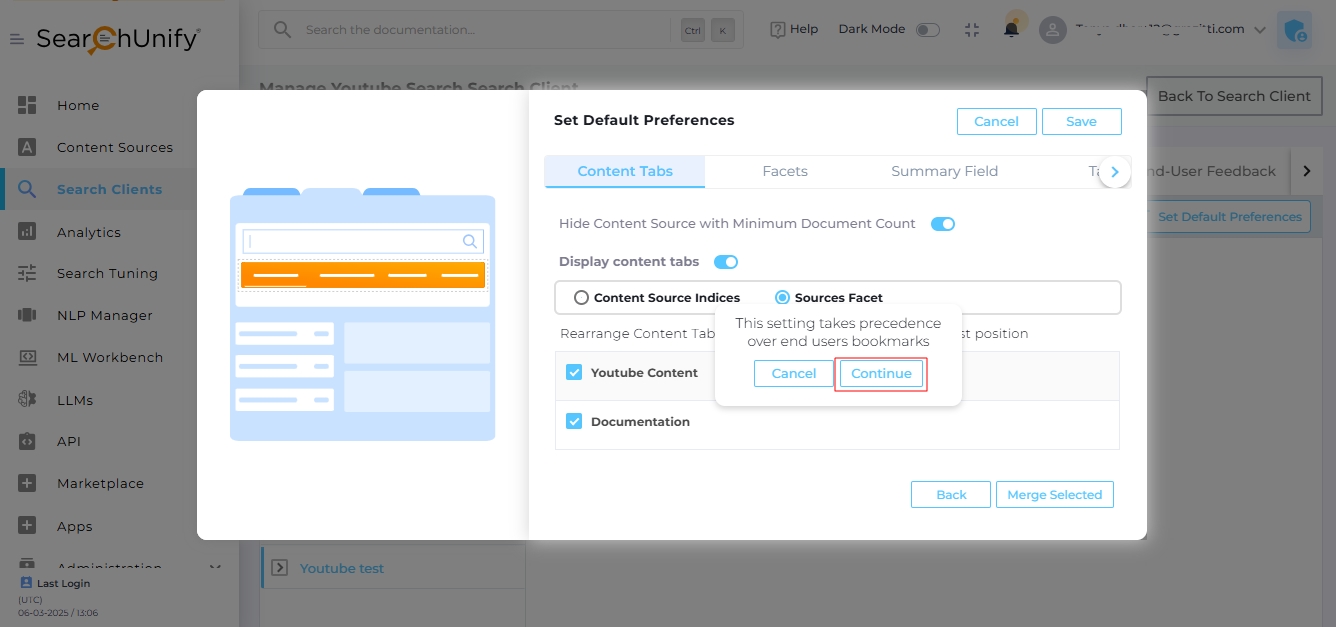Click the fullscreen collapse icon in header

pos(972,29)
